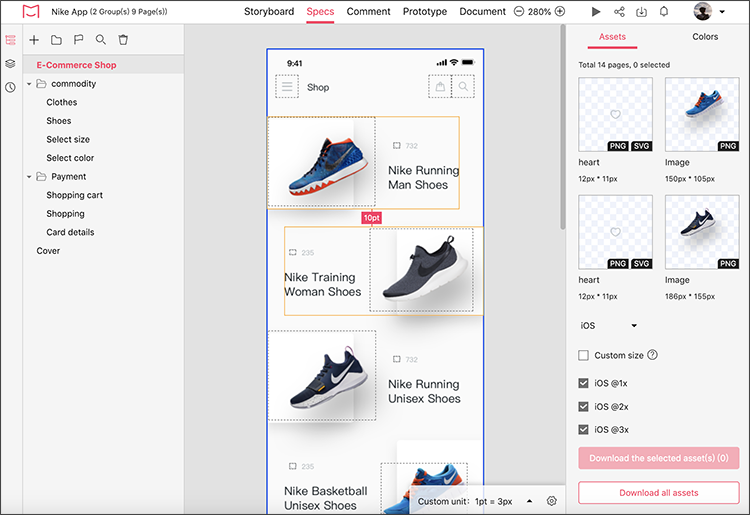Screen dimensions: 750x515
Task: Click the shopping bag icon in mockup
Action: [440, 87]
